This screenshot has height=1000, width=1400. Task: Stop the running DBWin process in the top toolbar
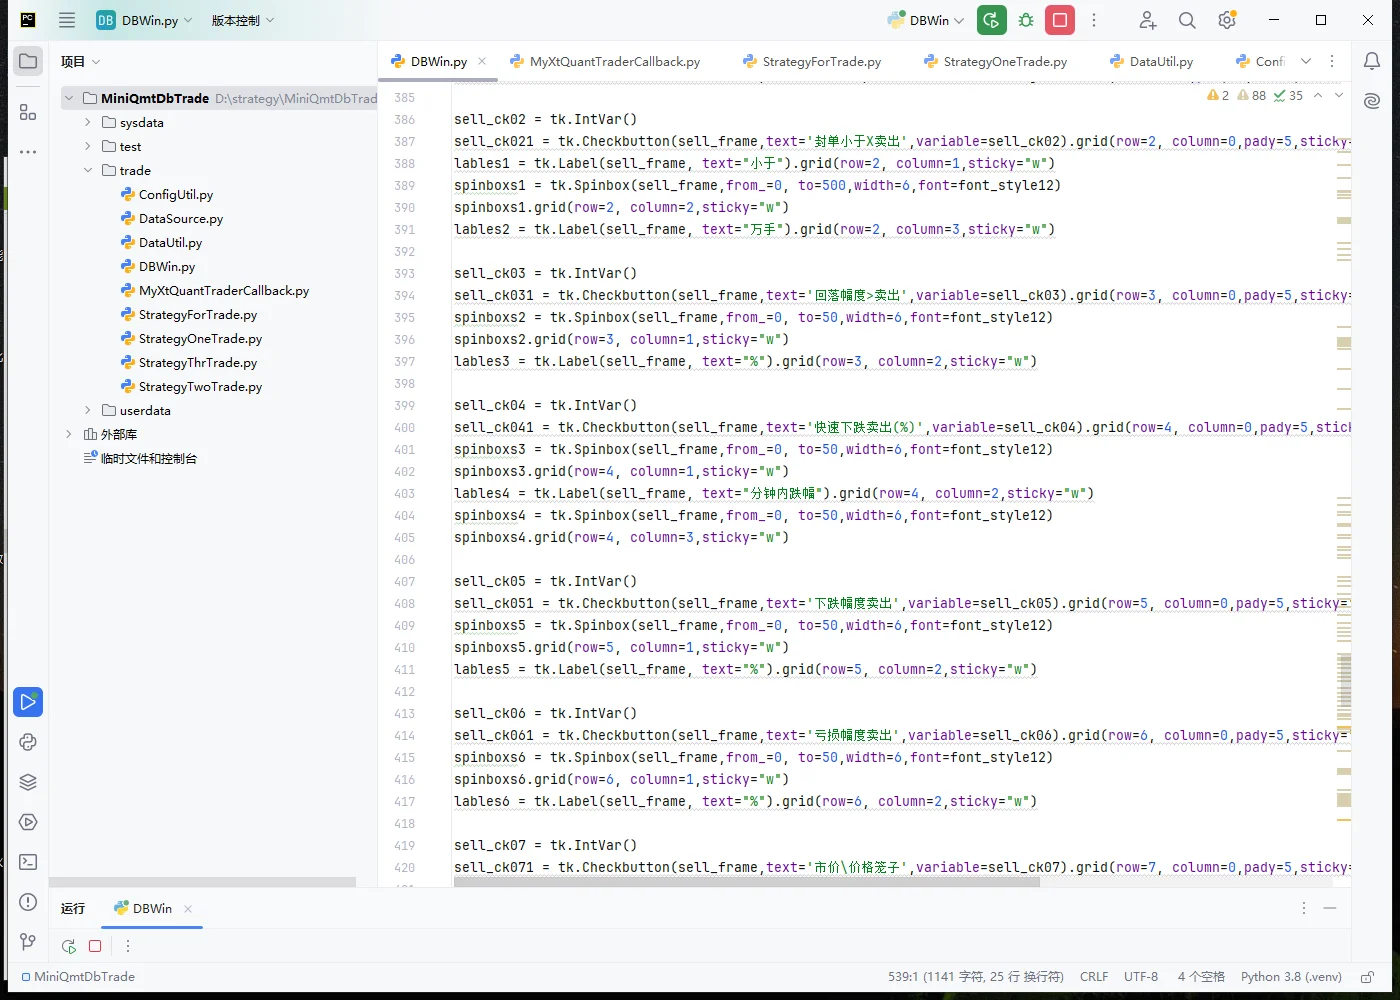click(1060, 20)
